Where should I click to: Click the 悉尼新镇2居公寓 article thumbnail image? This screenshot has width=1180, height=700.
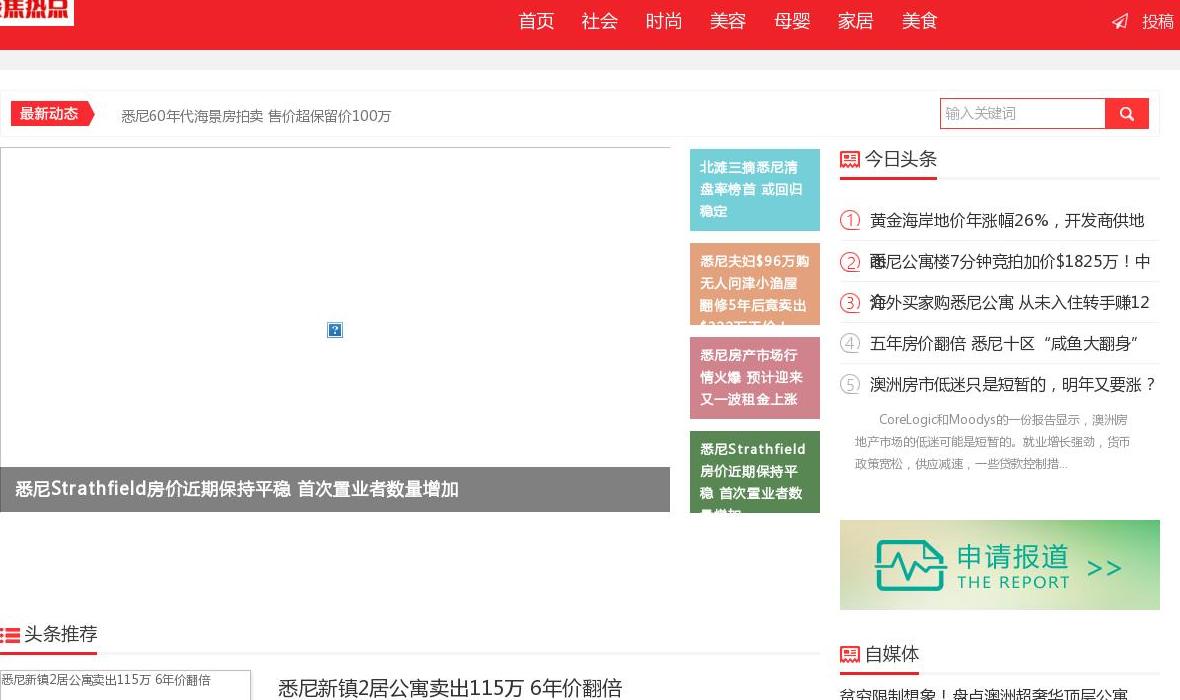click(x=125, y=685)
